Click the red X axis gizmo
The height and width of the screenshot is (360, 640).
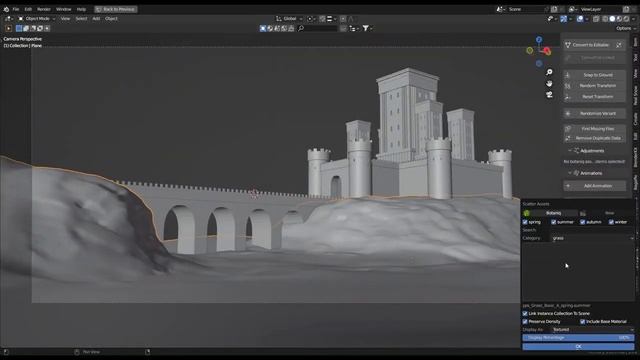pyautogui.click(x=547, y=51)
